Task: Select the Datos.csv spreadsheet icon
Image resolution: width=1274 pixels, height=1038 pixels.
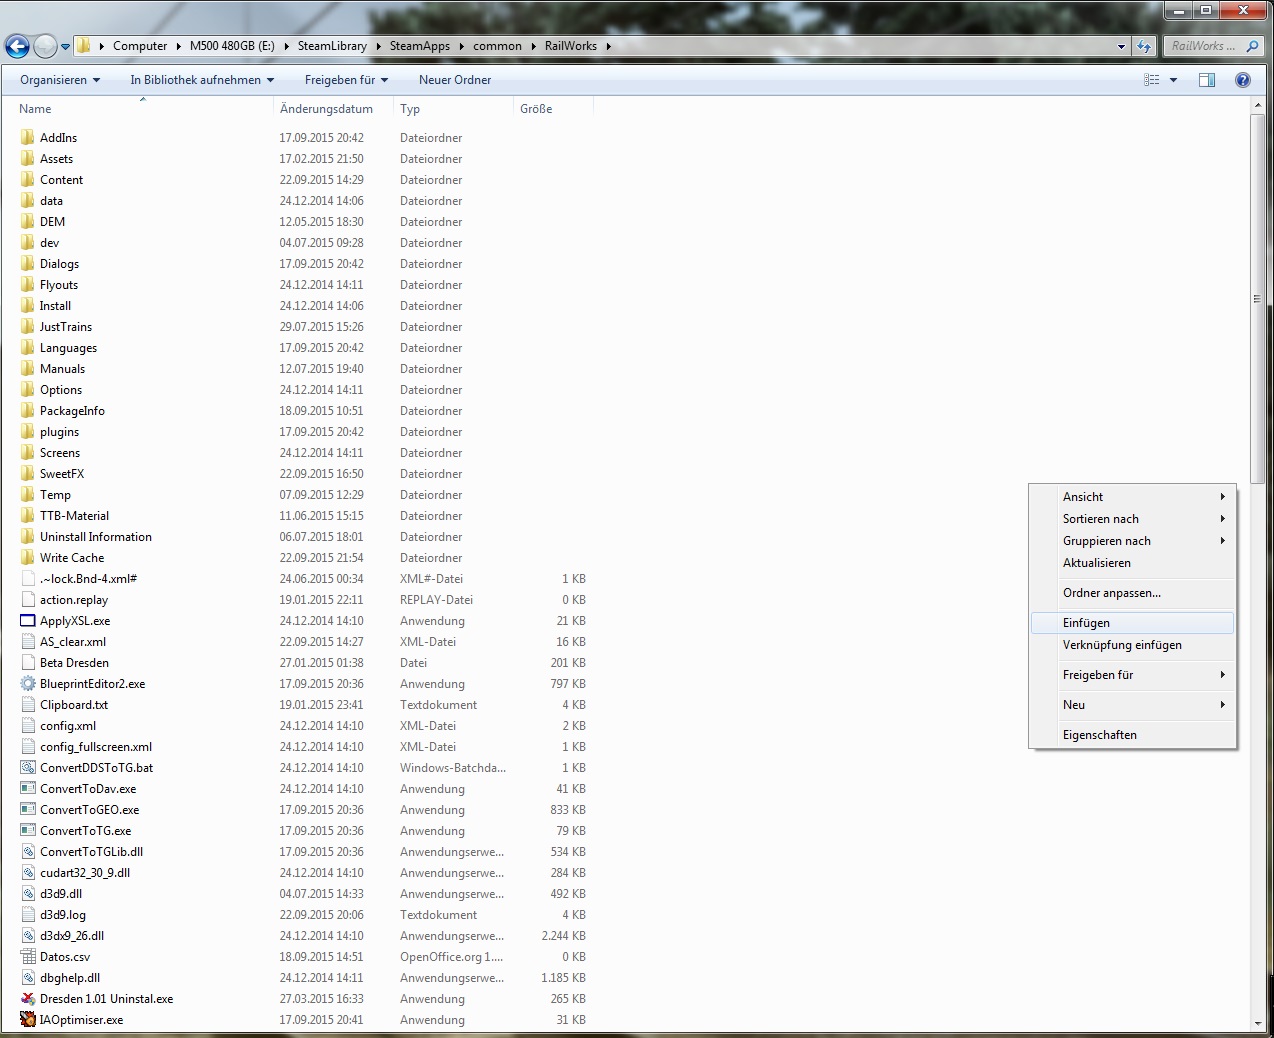Action: click(x=27, y=957)
